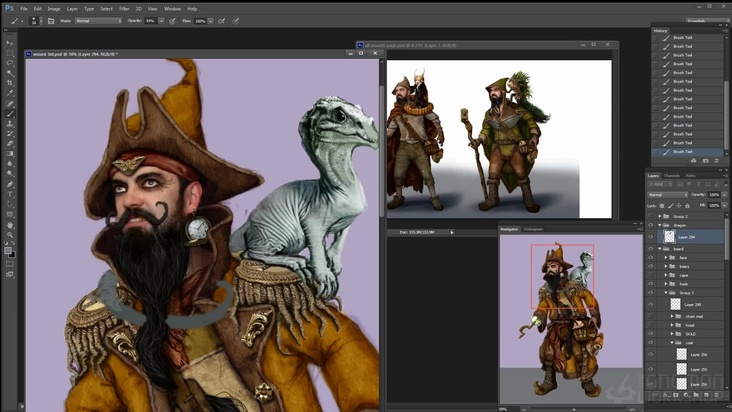Select Layer 290 thumbnail
The height and width of the screenshot is (412, 732).
(x=676, y=305)
